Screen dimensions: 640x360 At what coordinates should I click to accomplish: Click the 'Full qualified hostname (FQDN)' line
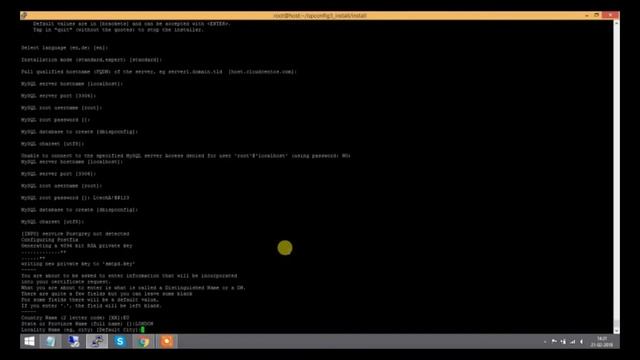(x=159, y=72)
